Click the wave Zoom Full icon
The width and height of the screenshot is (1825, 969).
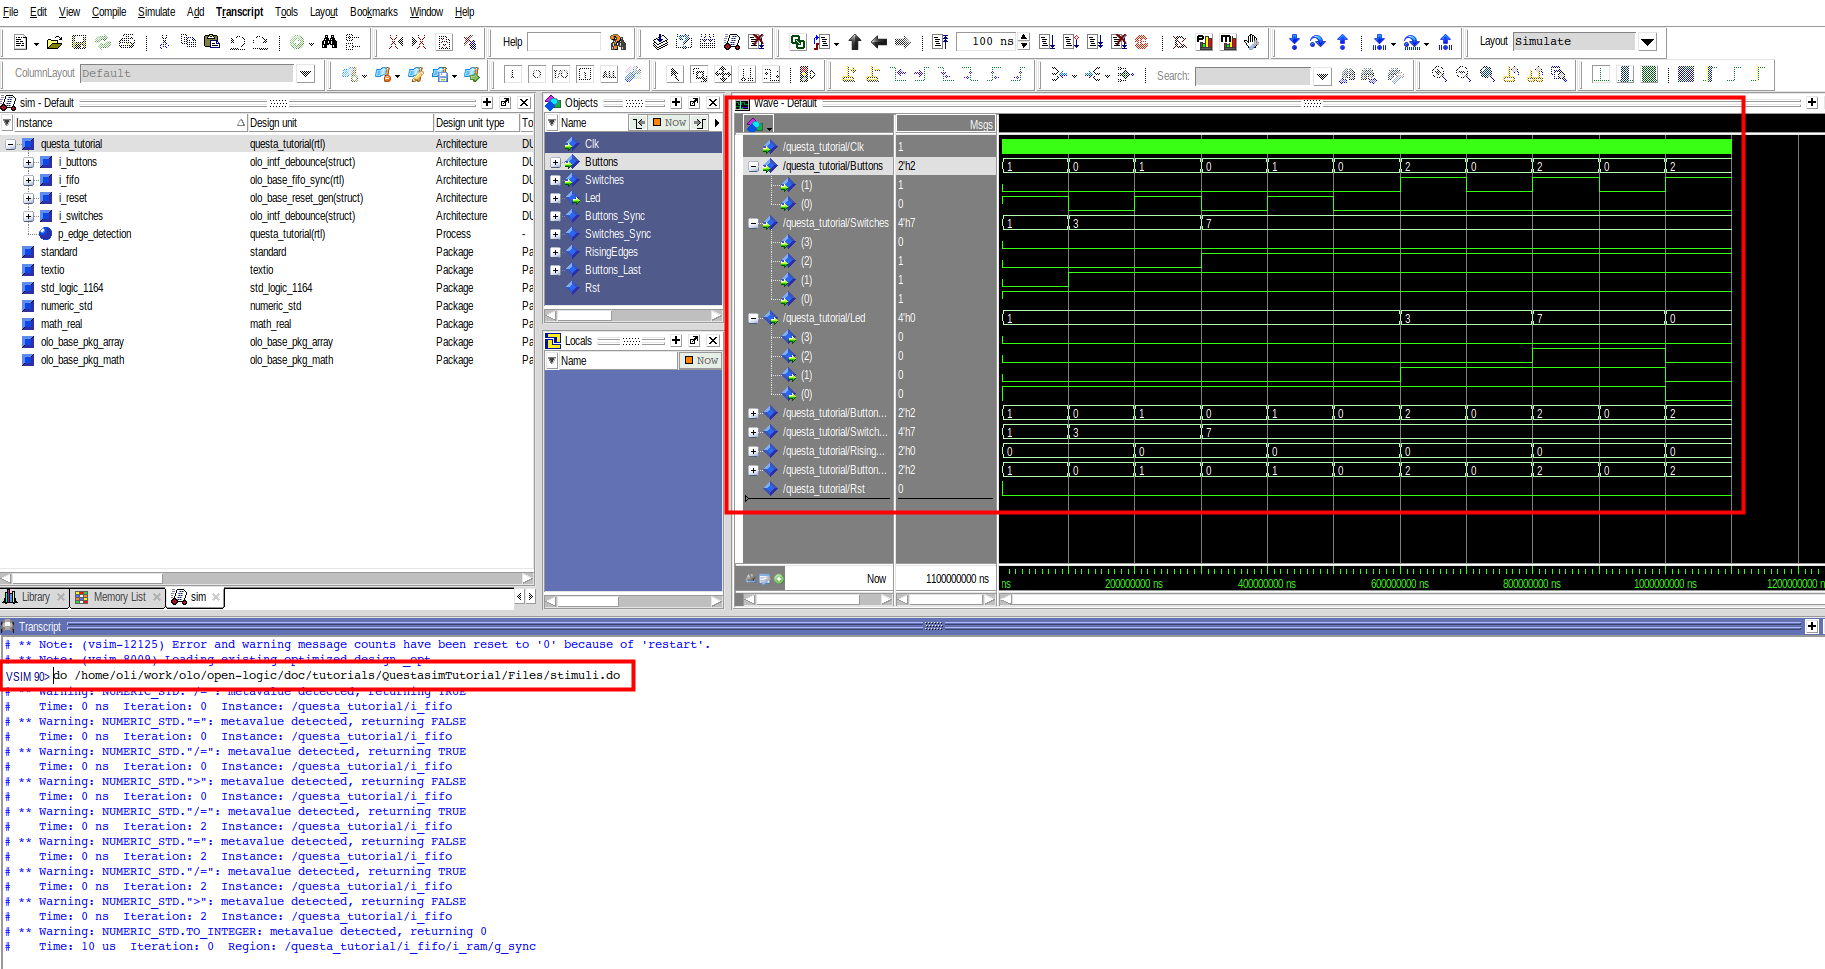tap(1487, 74)
